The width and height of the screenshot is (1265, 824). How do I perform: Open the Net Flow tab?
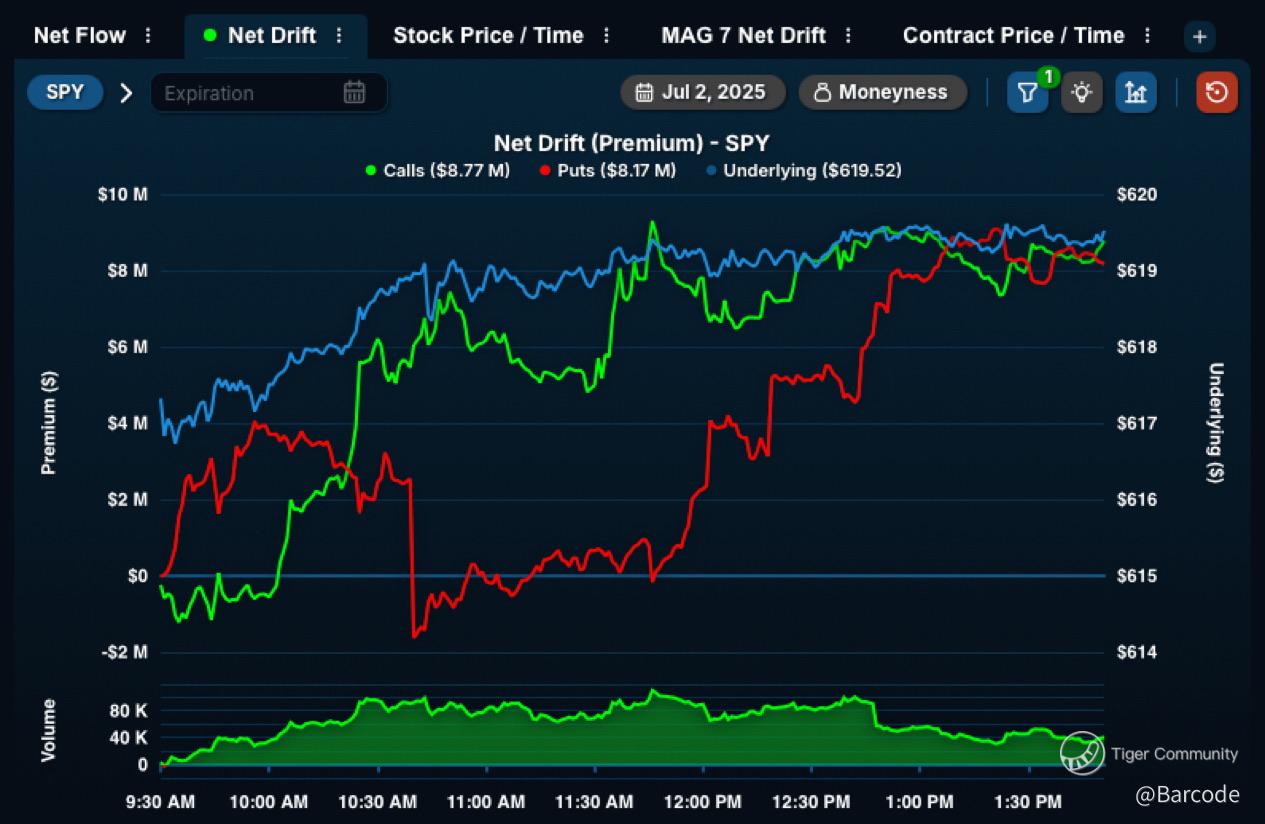tap(80, 36)
